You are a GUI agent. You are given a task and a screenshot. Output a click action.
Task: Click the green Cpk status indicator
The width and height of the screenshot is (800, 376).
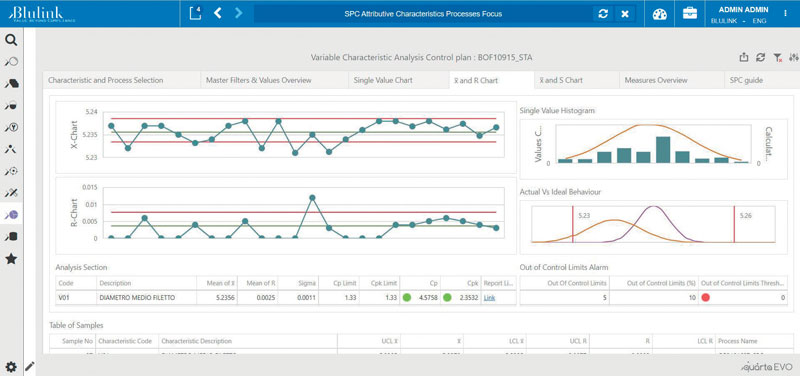pyautogui.click(x=447, y=297)
